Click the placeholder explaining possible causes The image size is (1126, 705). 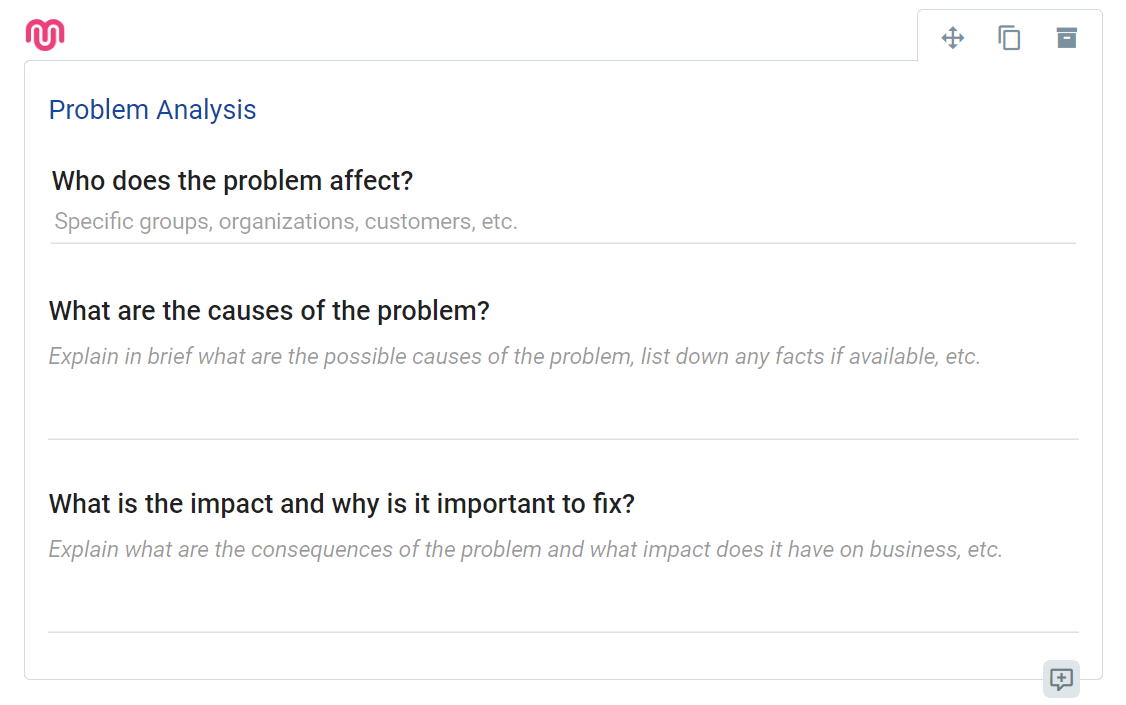click(x=513, y=356)
